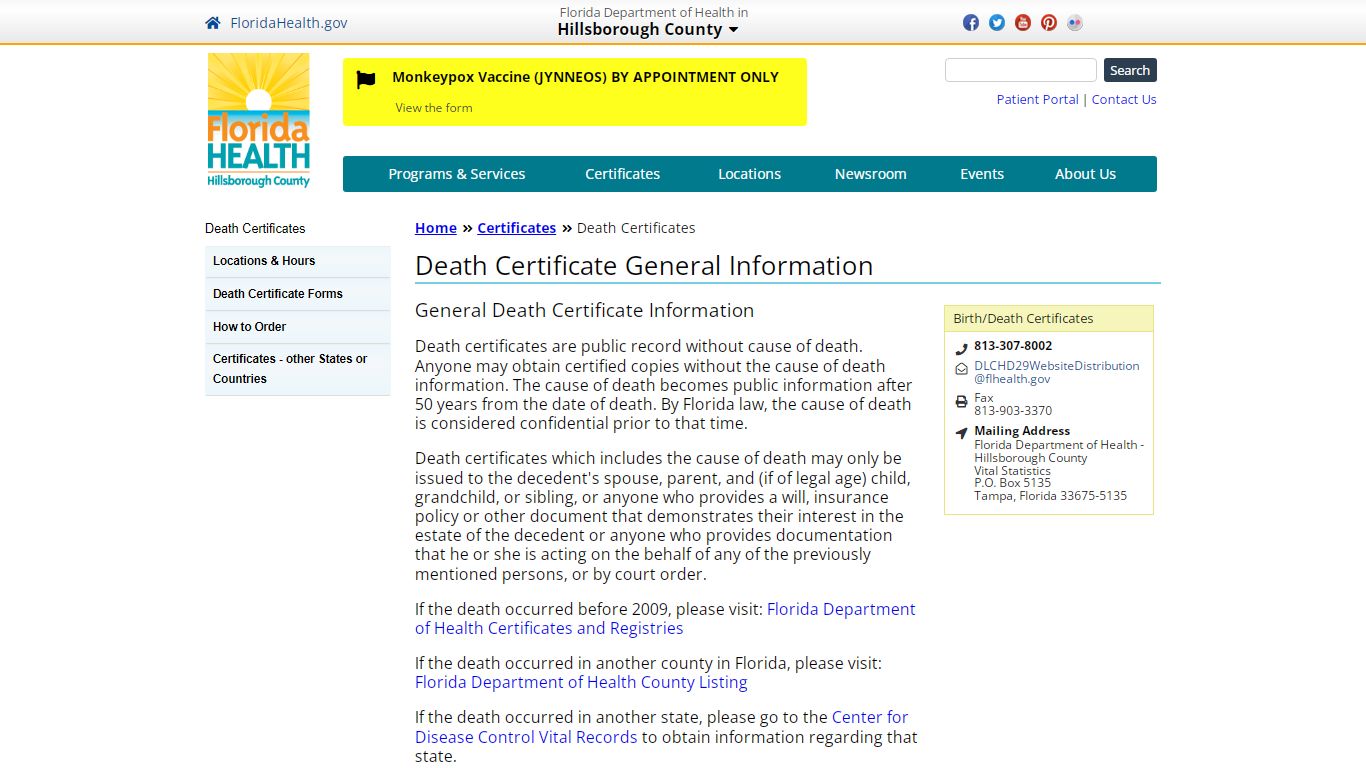
Task: Click the home icon beside FloridaHealth.gov
Action: (x=212, y=23)
